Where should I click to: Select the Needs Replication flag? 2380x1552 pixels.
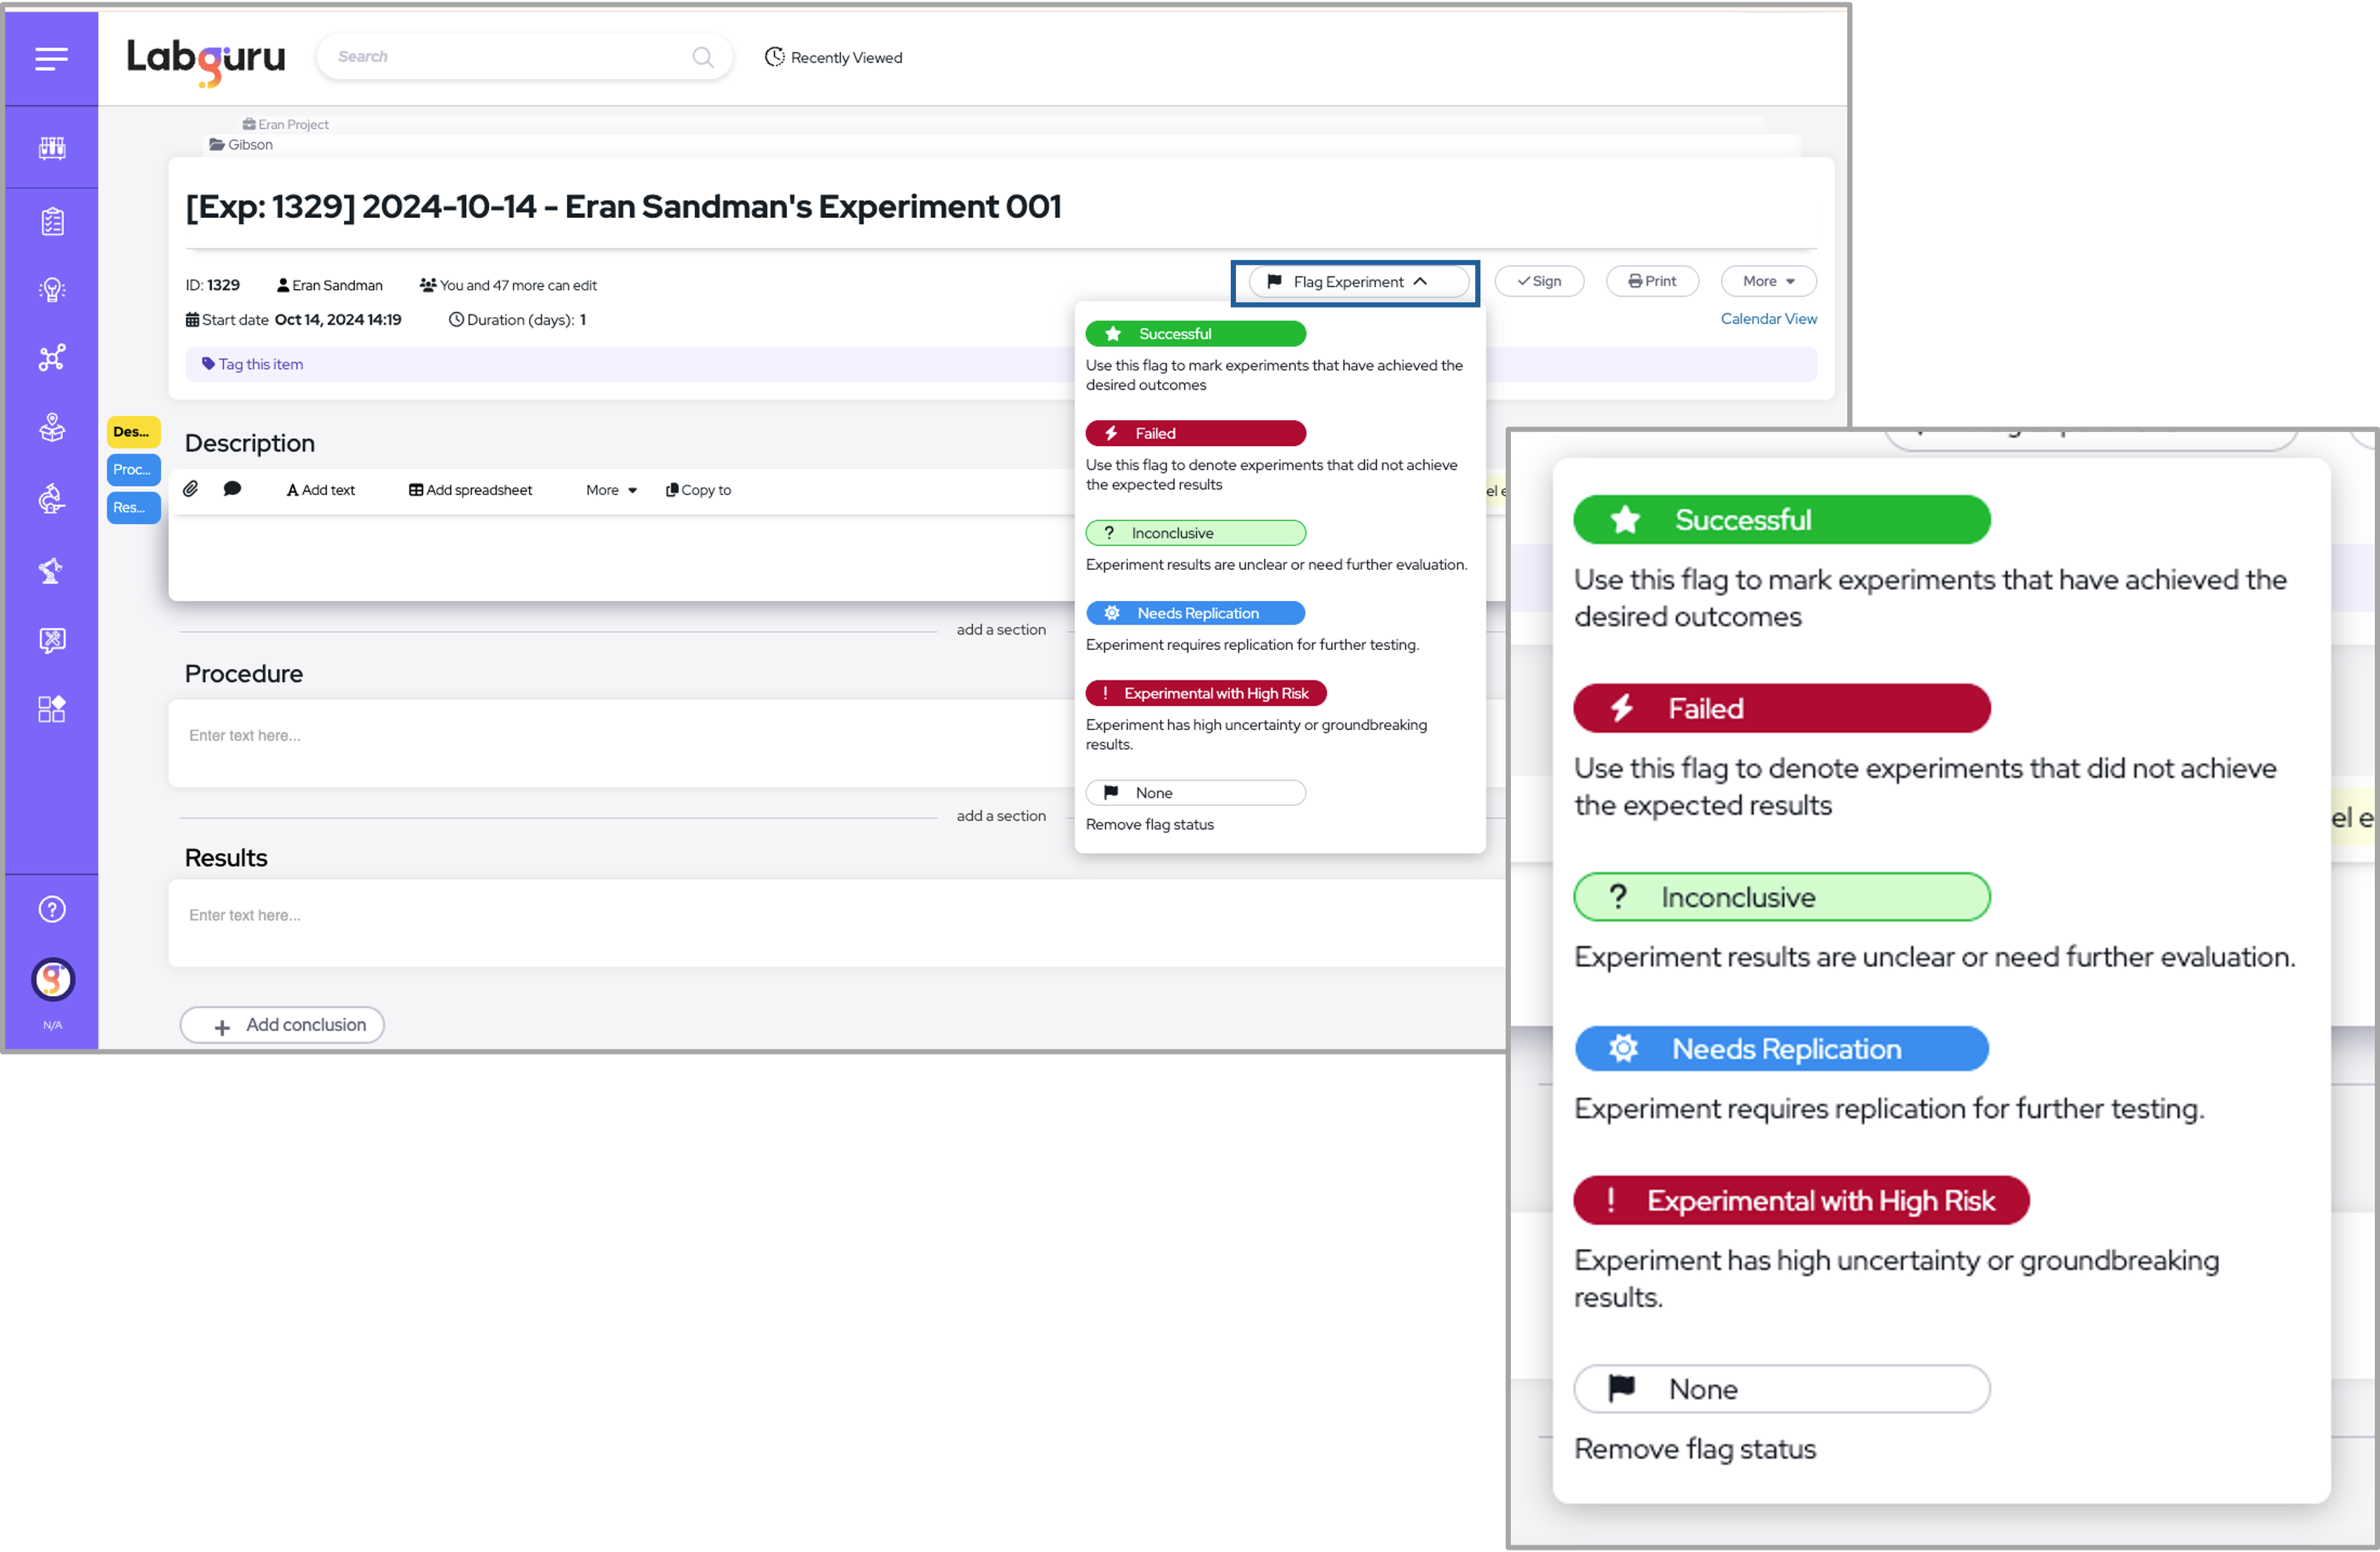pos(1195,613)
